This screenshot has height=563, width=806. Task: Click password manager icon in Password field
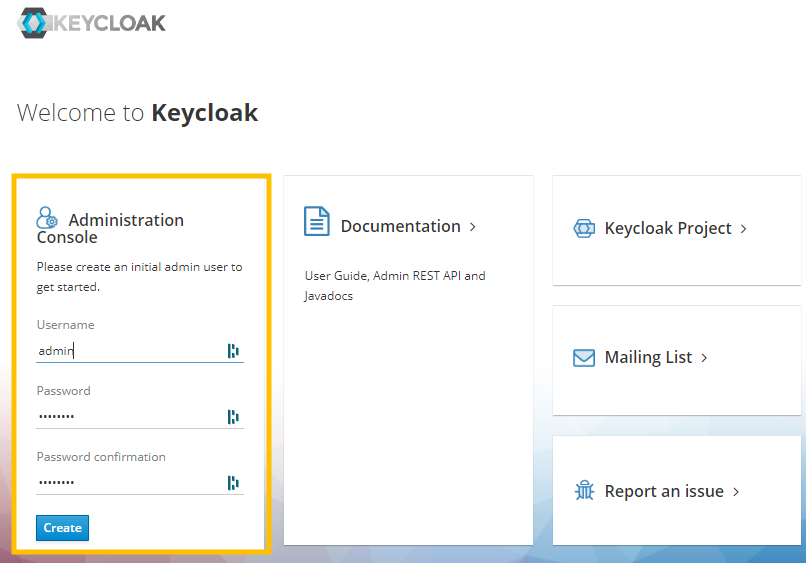(x=233, y=416)
